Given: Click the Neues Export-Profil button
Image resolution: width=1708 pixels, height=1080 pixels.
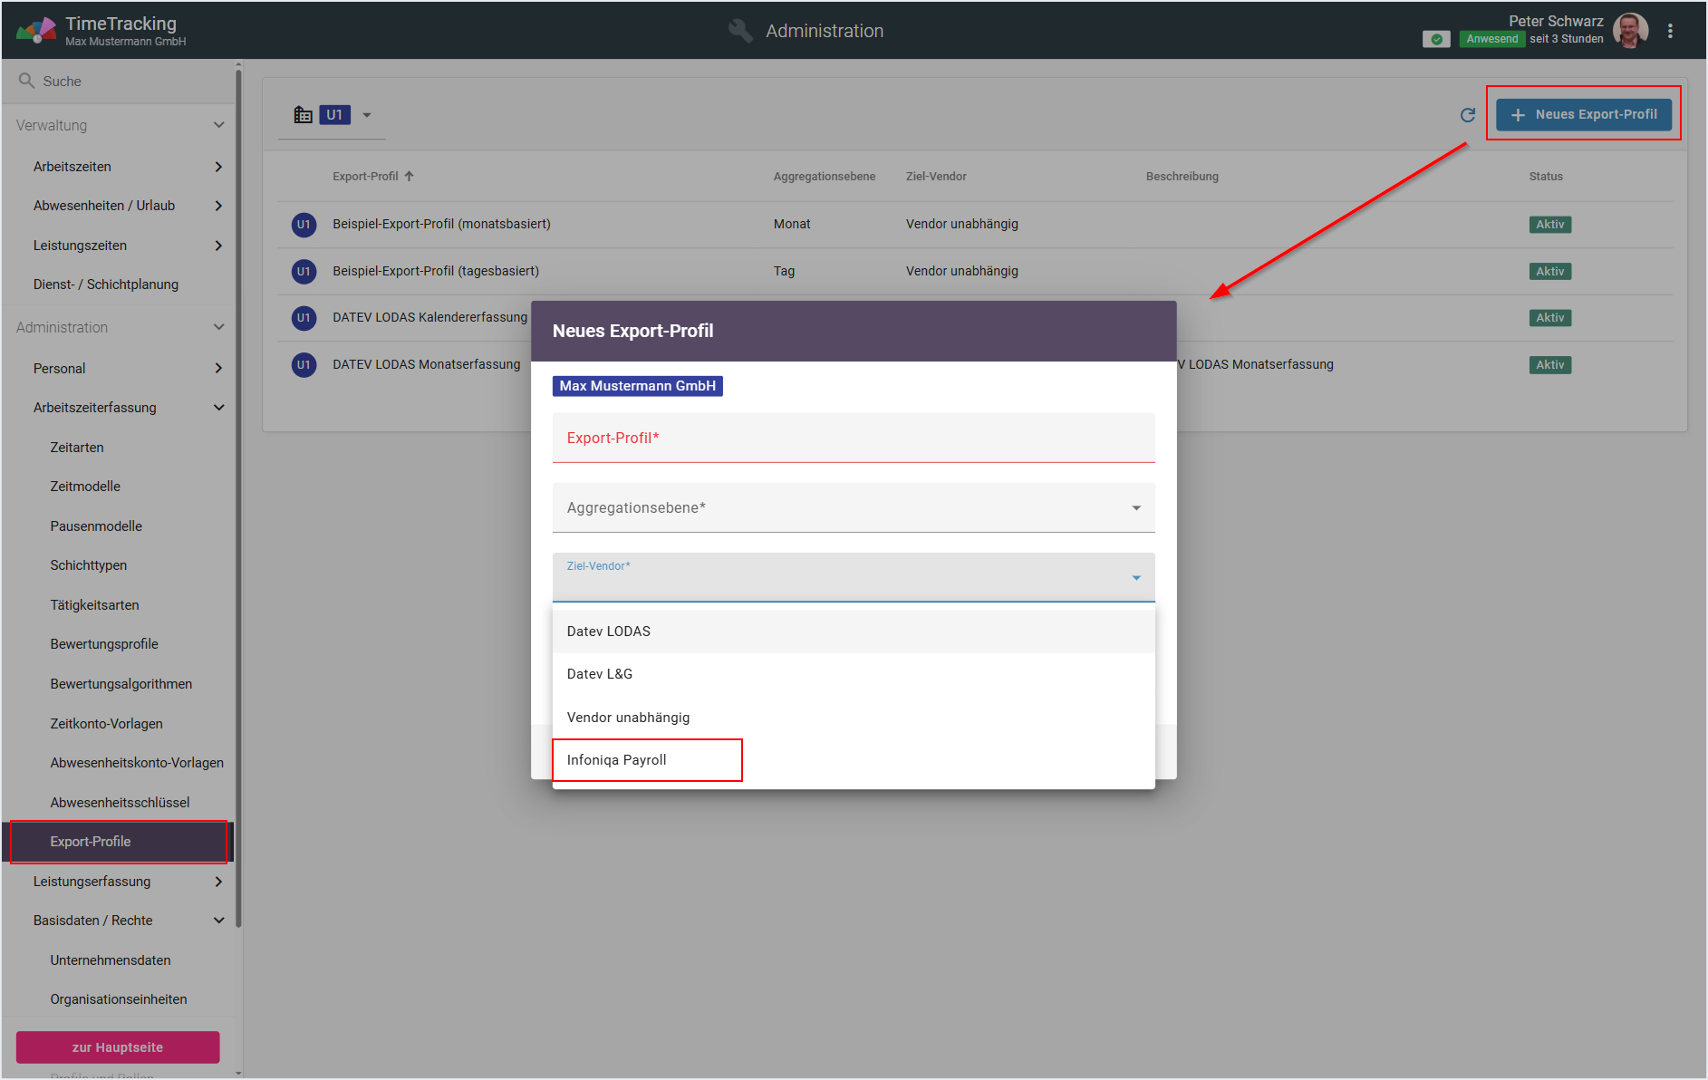Looking at the screenshot, I should [1583, 115].
